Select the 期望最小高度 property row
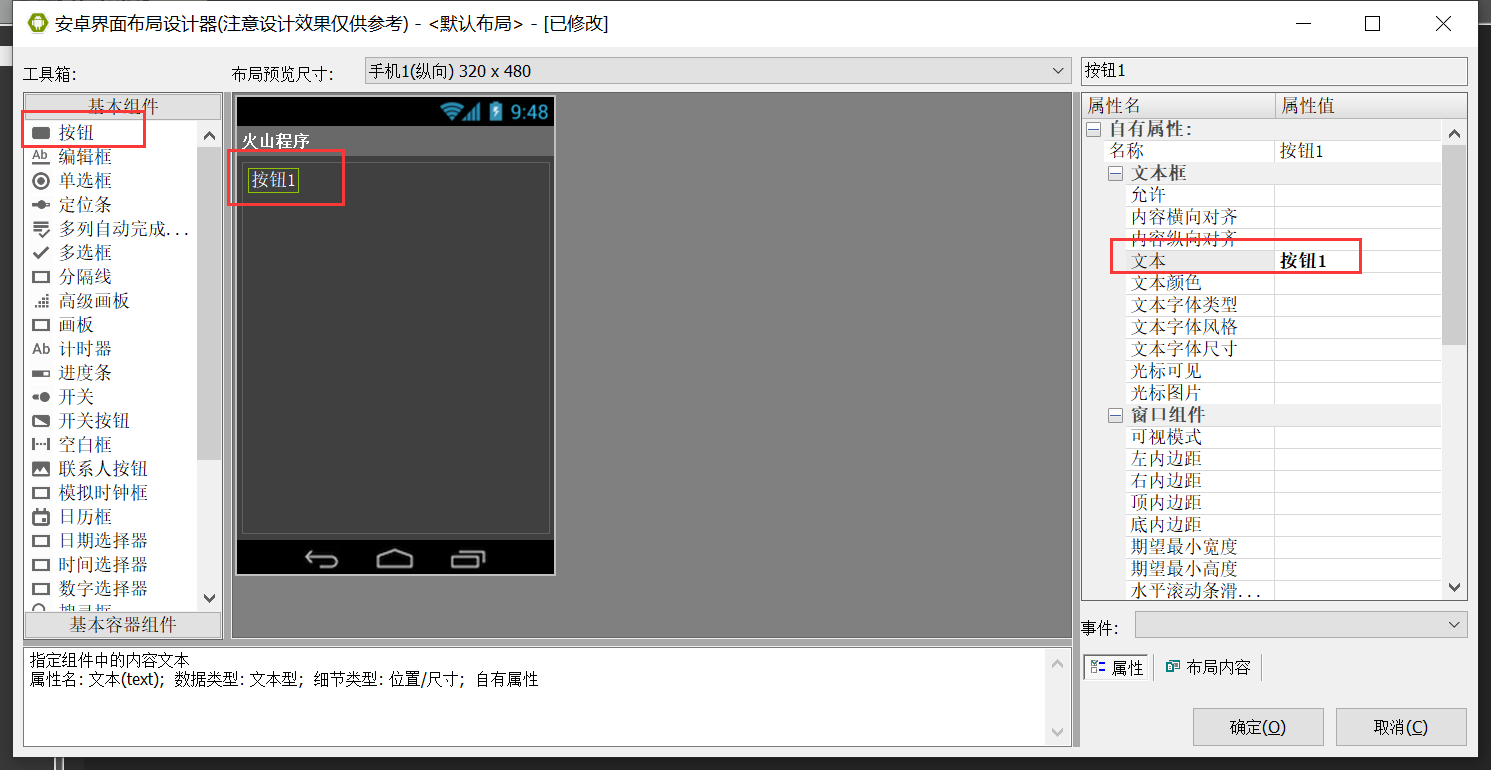 [x=1284, y=569]
